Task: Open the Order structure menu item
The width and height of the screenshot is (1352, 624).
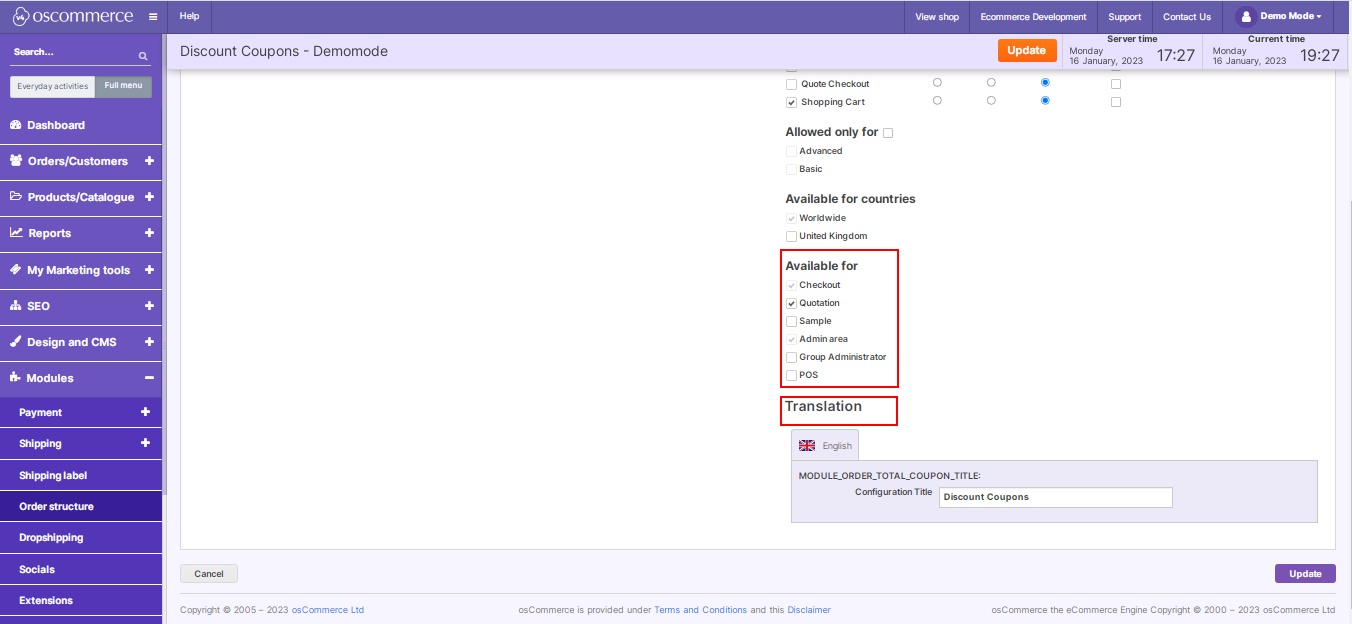Action: [x=56, y=507]
